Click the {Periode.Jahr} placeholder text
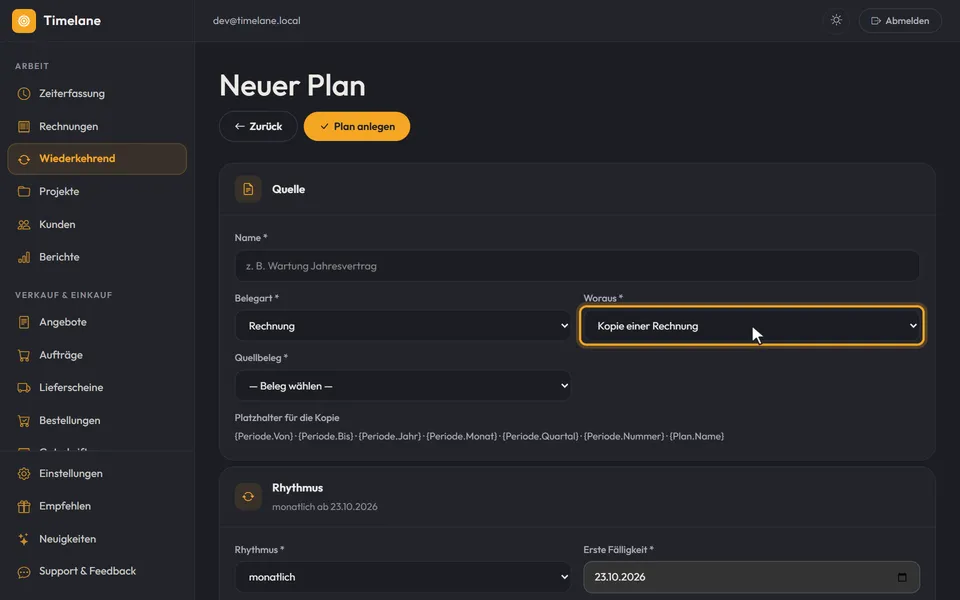The height and width of the screenshot is (600, 960). tap(390, 437)
